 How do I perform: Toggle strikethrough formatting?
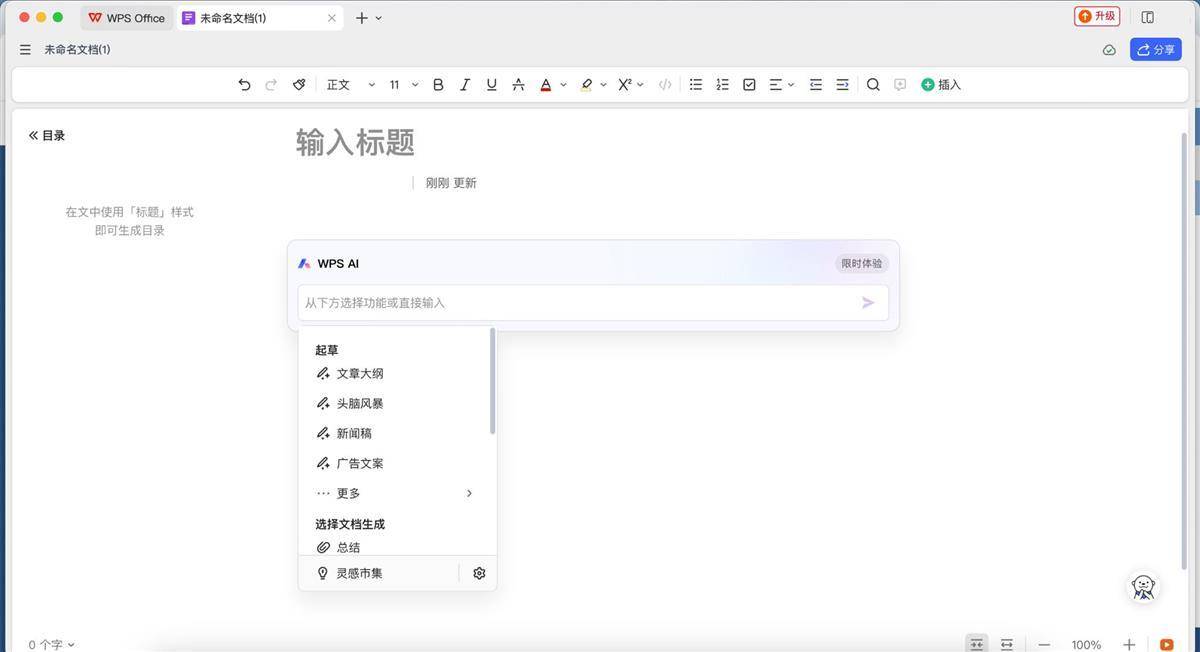(x=518, y=85)
